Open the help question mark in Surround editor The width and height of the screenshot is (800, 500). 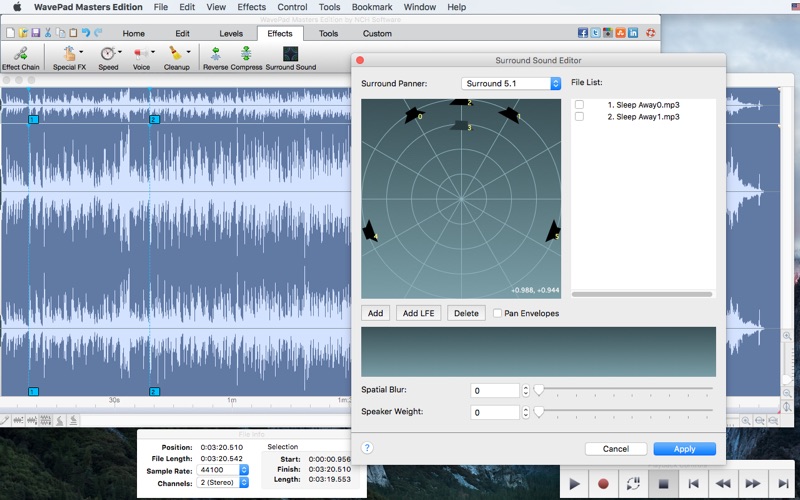pyautogui.click(x=367, y=448)
